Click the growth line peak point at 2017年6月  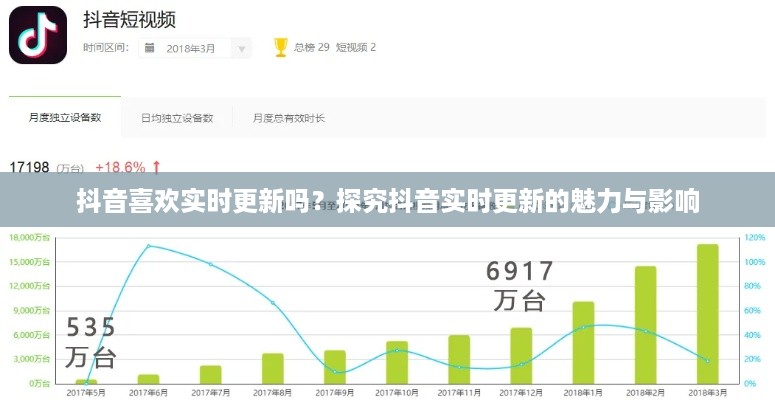pos(148,245)
